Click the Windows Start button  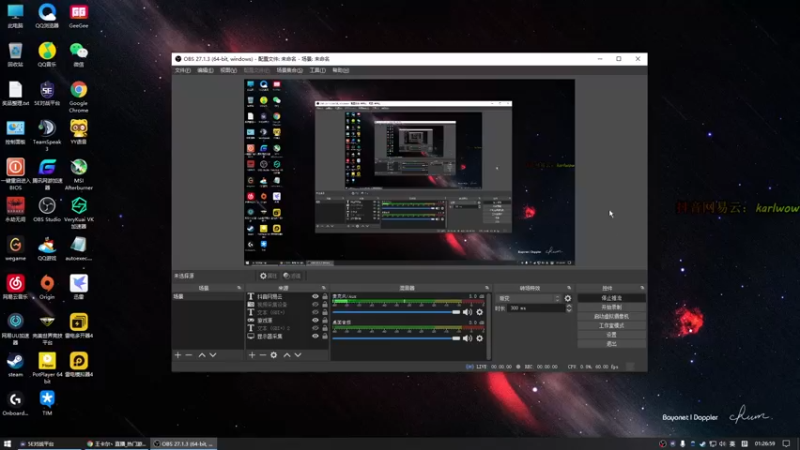7,444
